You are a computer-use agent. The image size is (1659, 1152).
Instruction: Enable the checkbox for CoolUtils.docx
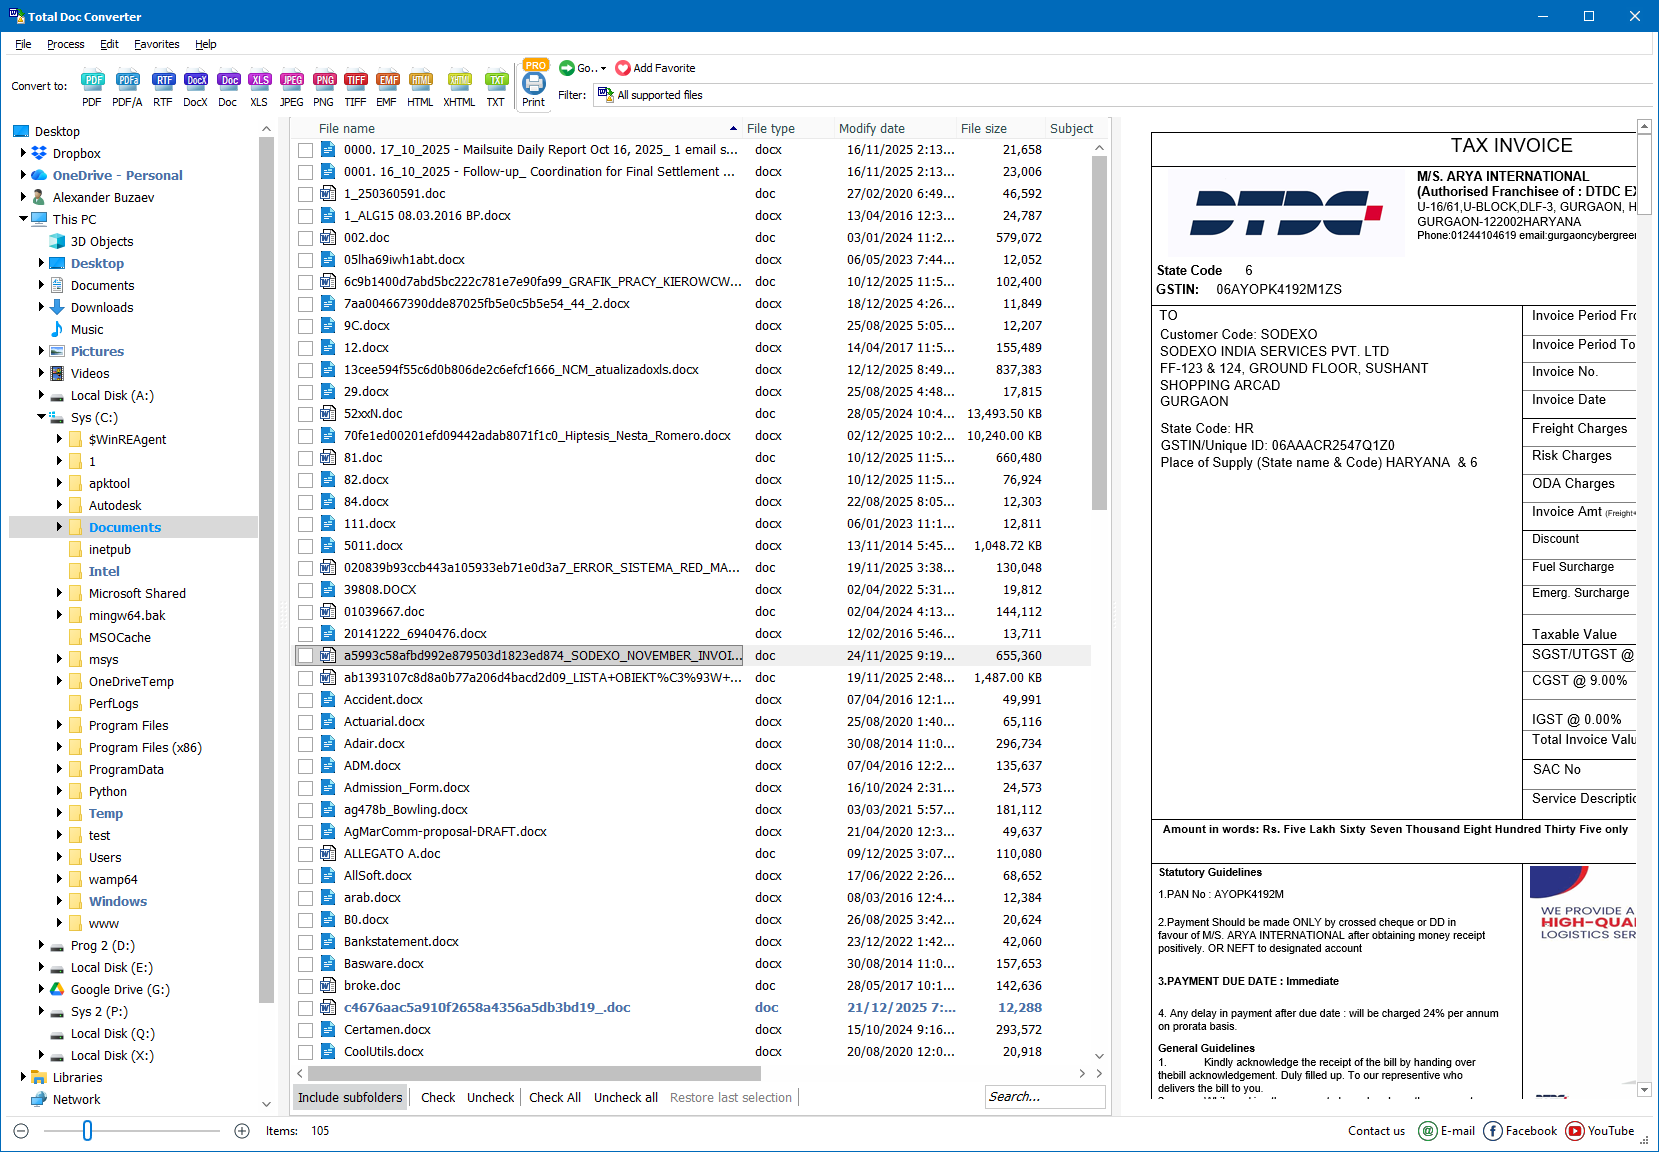[x=306, y=1051]
